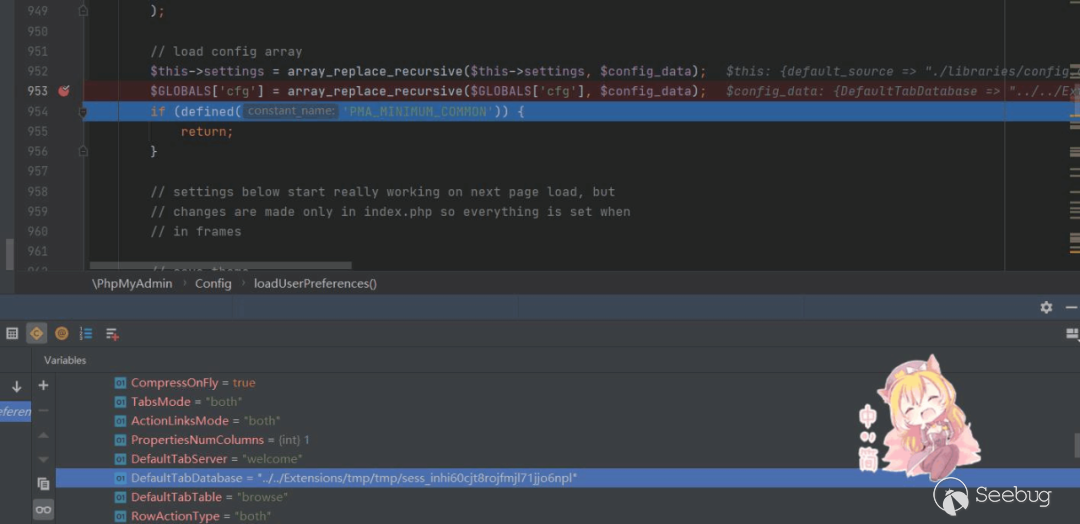
Task: Click the orange @ circle toolbar icon
Action: click(x=61, y=334)
